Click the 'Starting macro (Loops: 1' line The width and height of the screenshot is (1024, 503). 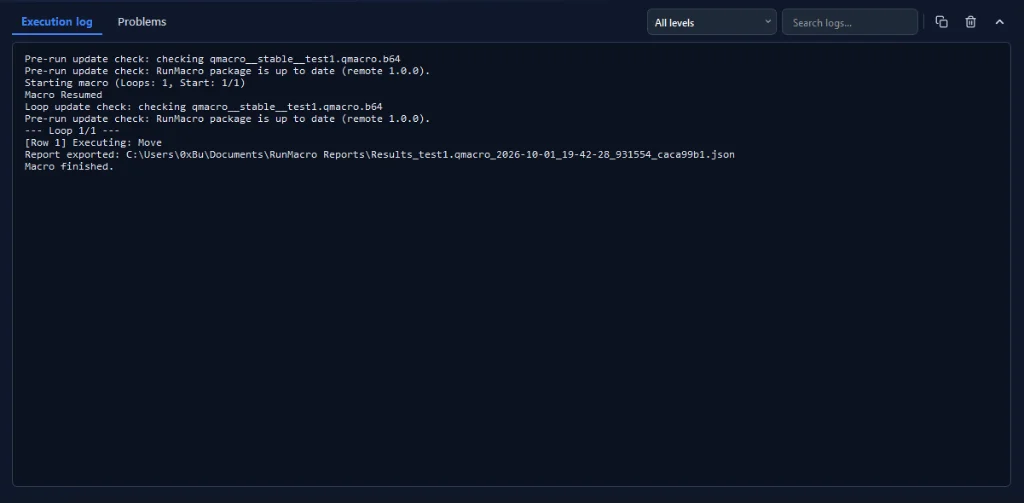[135, 83]
